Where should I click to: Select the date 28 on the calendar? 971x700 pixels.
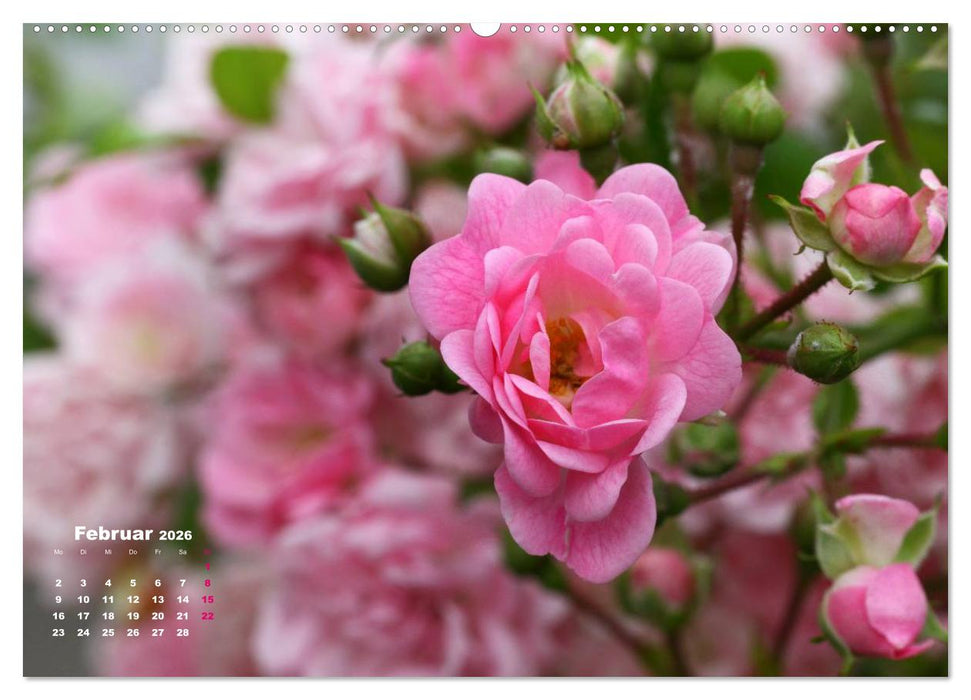tap(182, 633)
